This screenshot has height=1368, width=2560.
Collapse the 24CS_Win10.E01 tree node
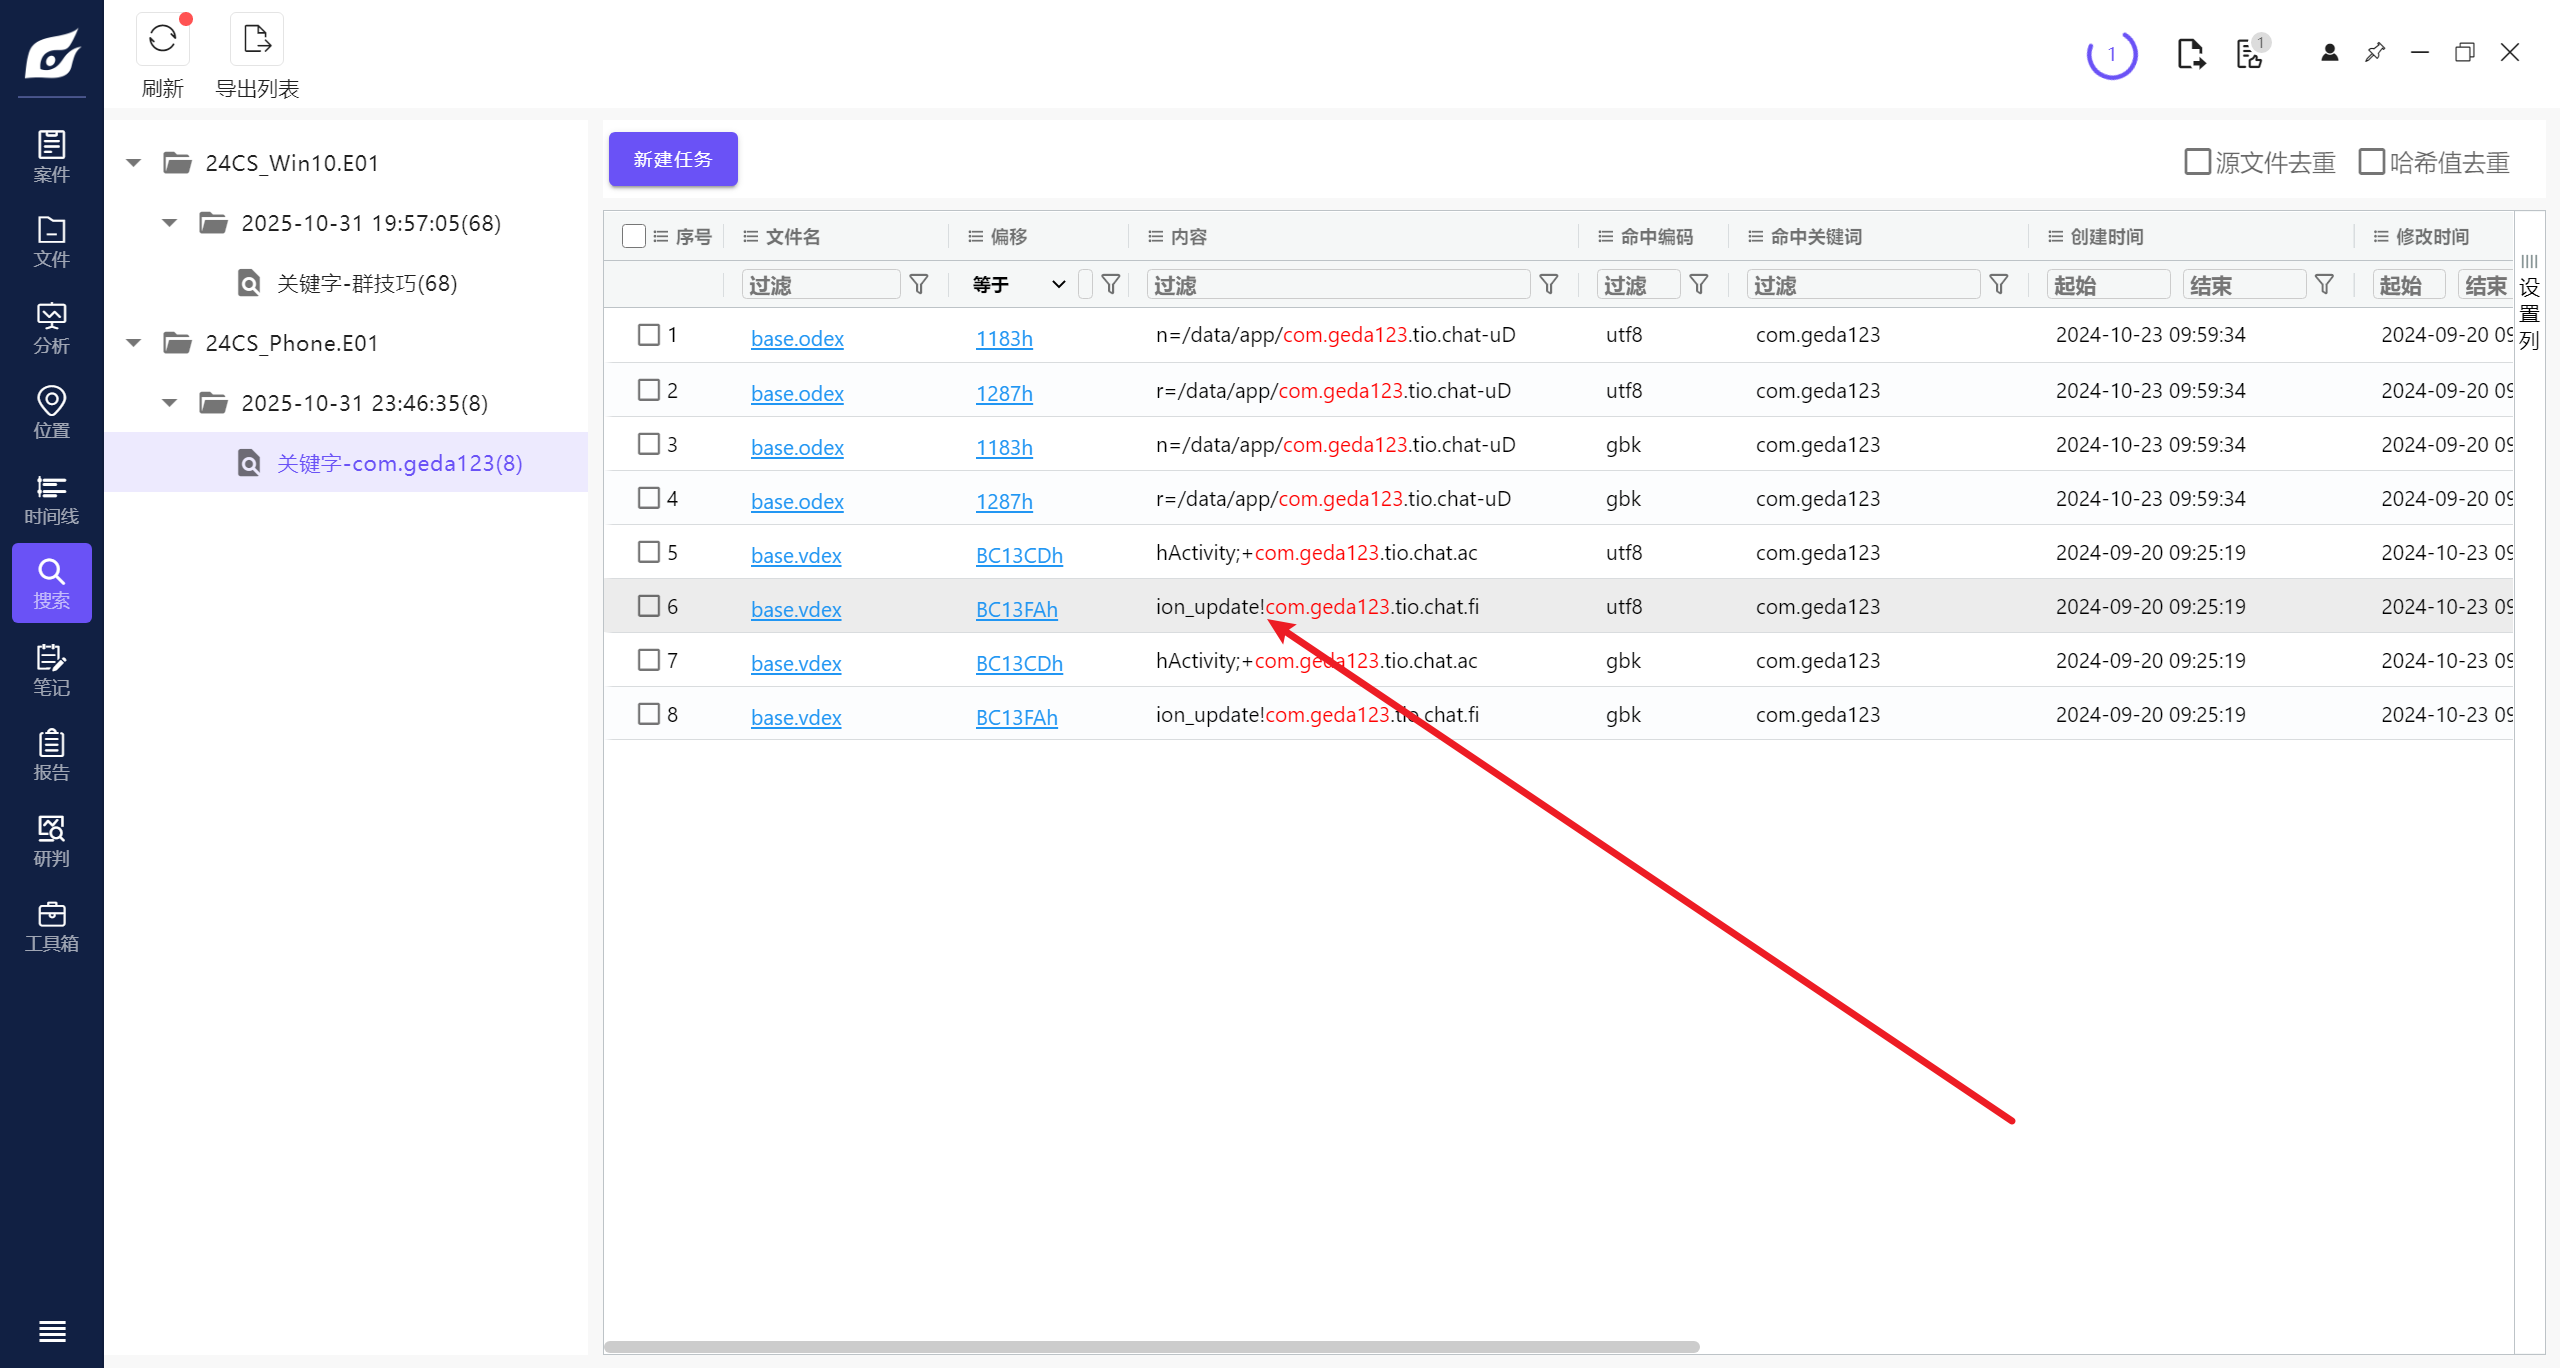(x=134, y=163)
